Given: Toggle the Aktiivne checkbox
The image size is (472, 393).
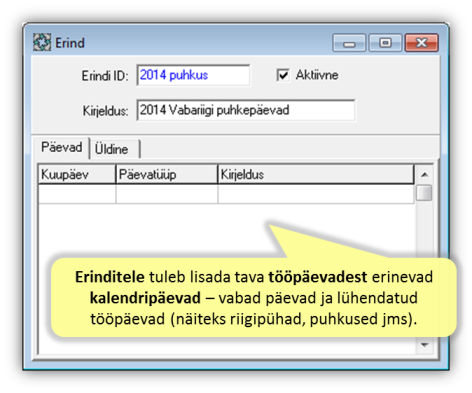Looking at the screenshot, I should [283, 75].
